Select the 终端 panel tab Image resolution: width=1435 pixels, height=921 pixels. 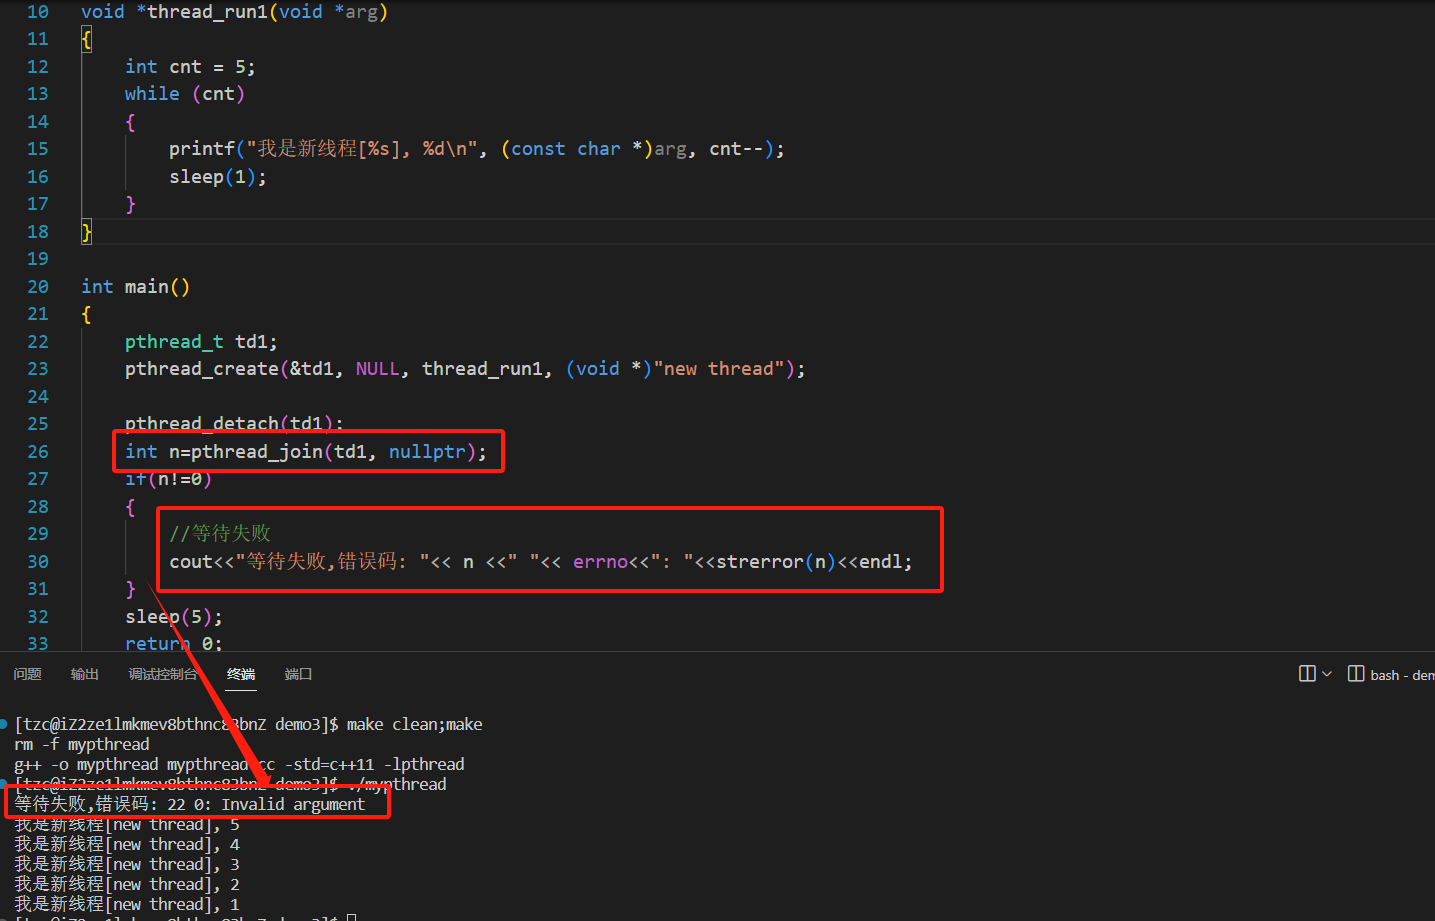[241, 674]
